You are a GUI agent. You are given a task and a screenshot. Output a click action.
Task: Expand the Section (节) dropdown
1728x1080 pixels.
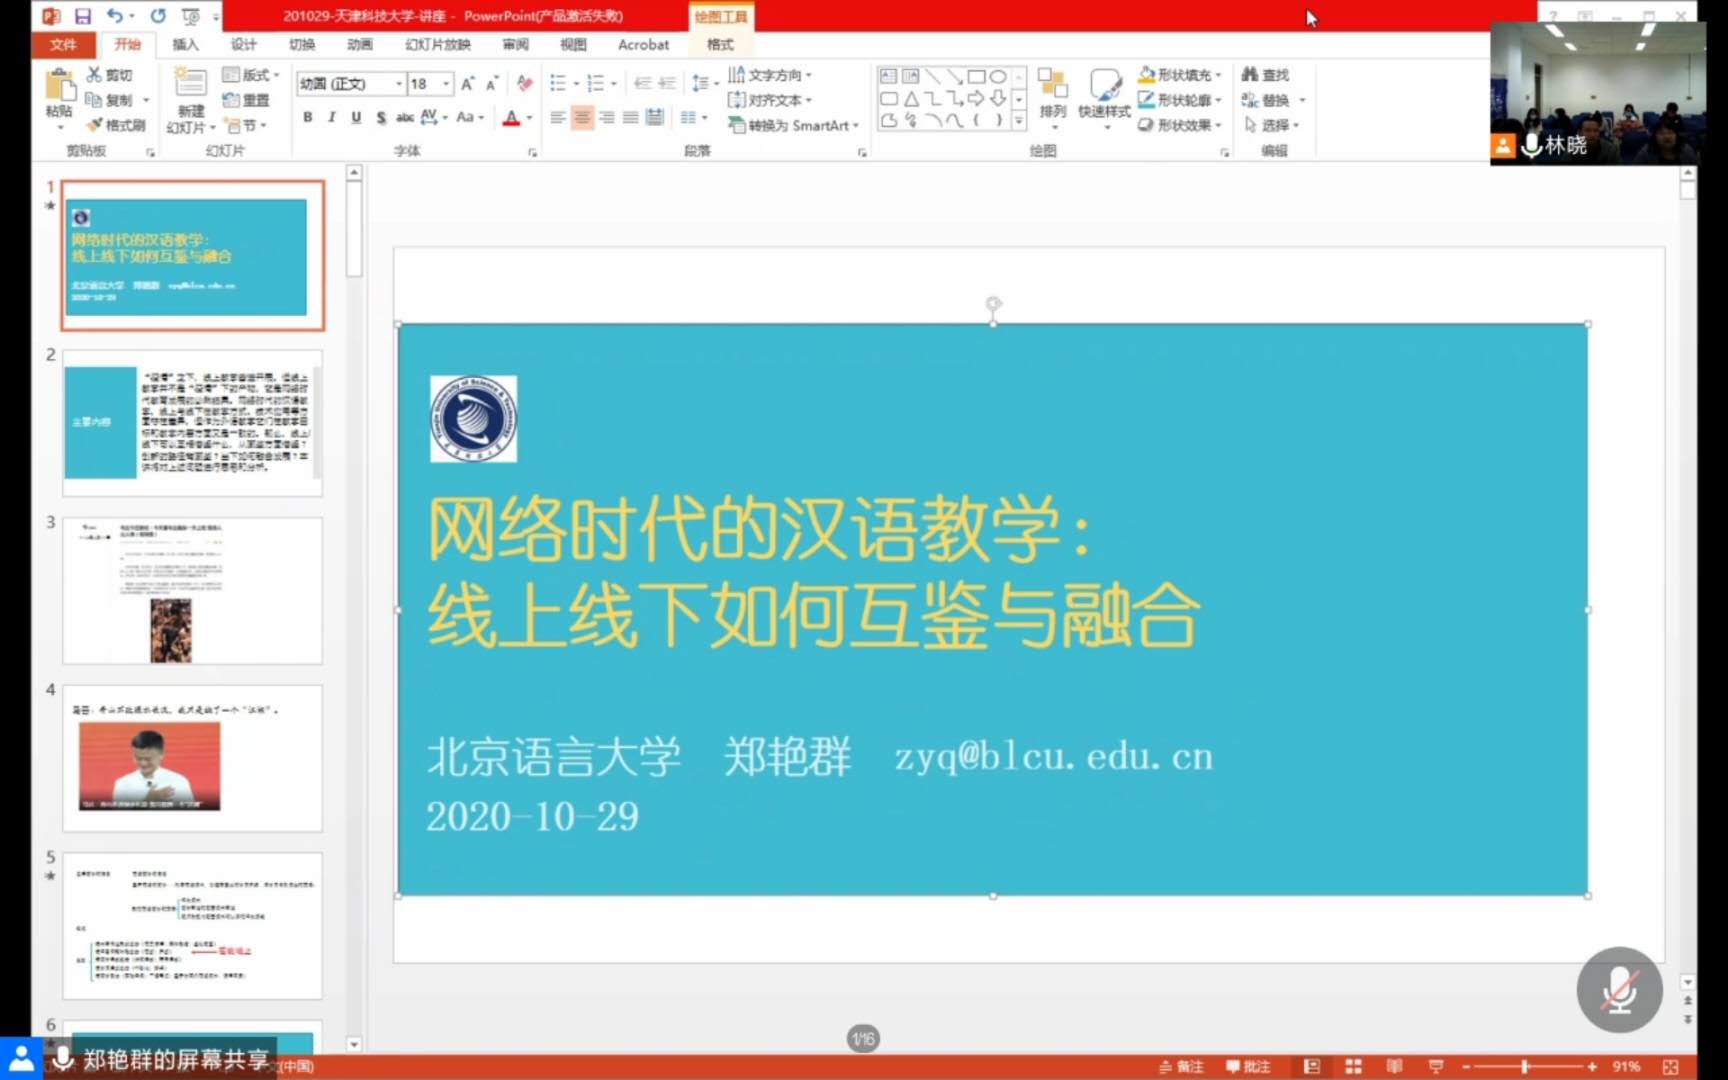pyautogui.click(x=246, y=126)
